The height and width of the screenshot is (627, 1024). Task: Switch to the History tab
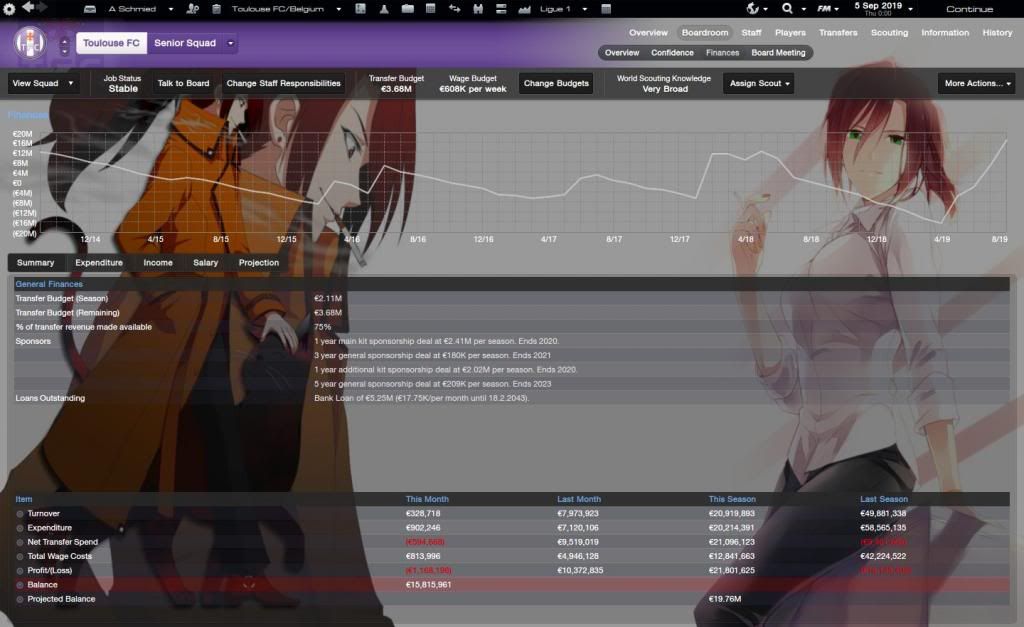click(997, 33)
